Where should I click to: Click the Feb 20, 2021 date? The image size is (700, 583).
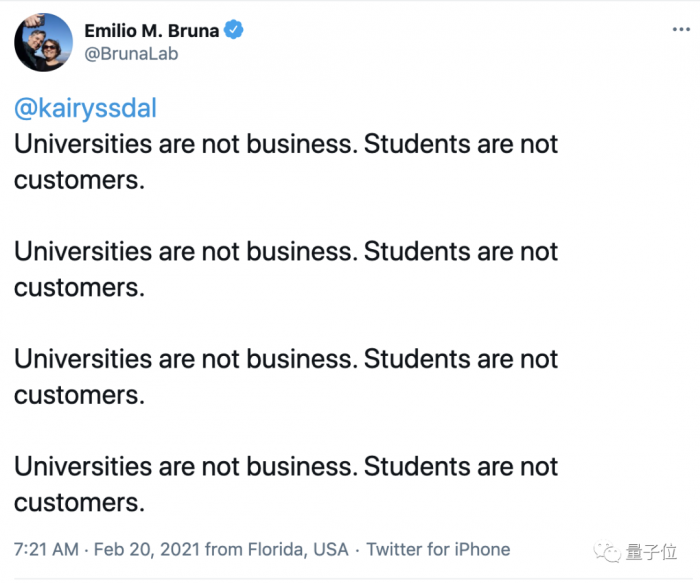147,549
